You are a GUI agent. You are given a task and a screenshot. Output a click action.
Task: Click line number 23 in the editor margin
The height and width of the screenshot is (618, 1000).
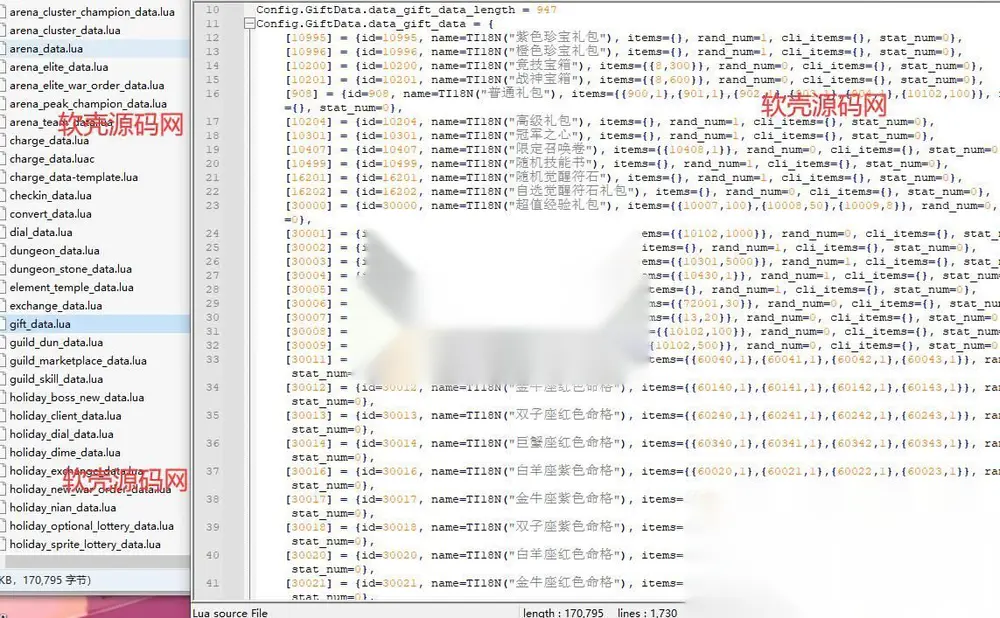212,206
